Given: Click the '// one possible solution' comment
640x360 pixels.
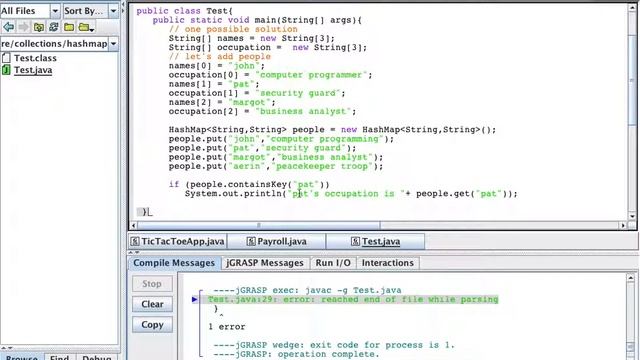Looking at the screenshot, I should [233, 29].
